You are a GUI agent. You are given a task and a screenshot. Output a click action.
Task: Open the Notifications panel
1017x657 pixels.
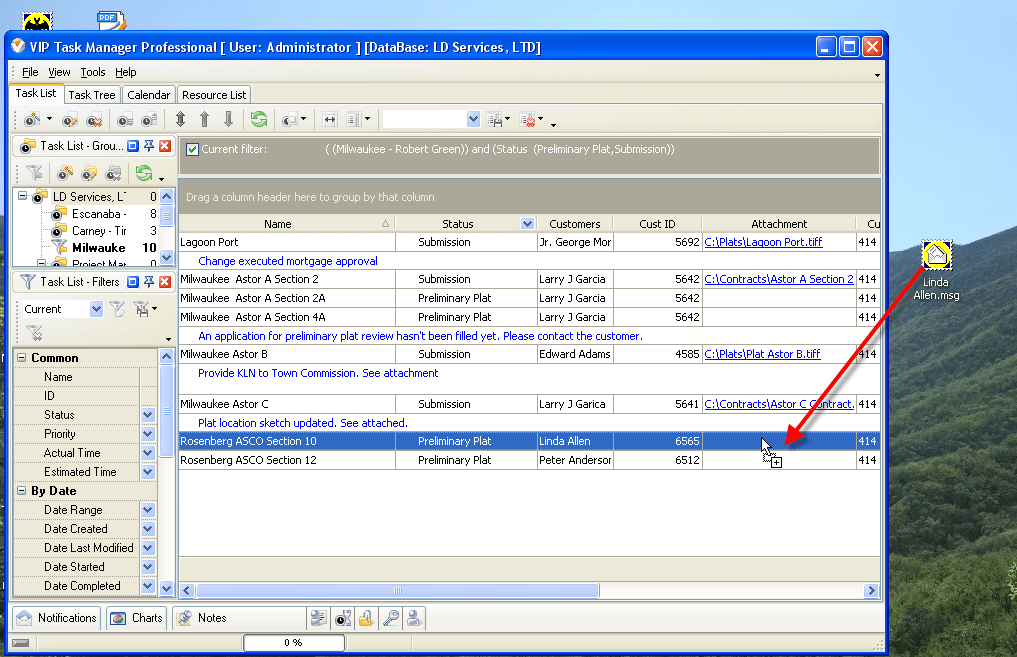tap(57, 618)
